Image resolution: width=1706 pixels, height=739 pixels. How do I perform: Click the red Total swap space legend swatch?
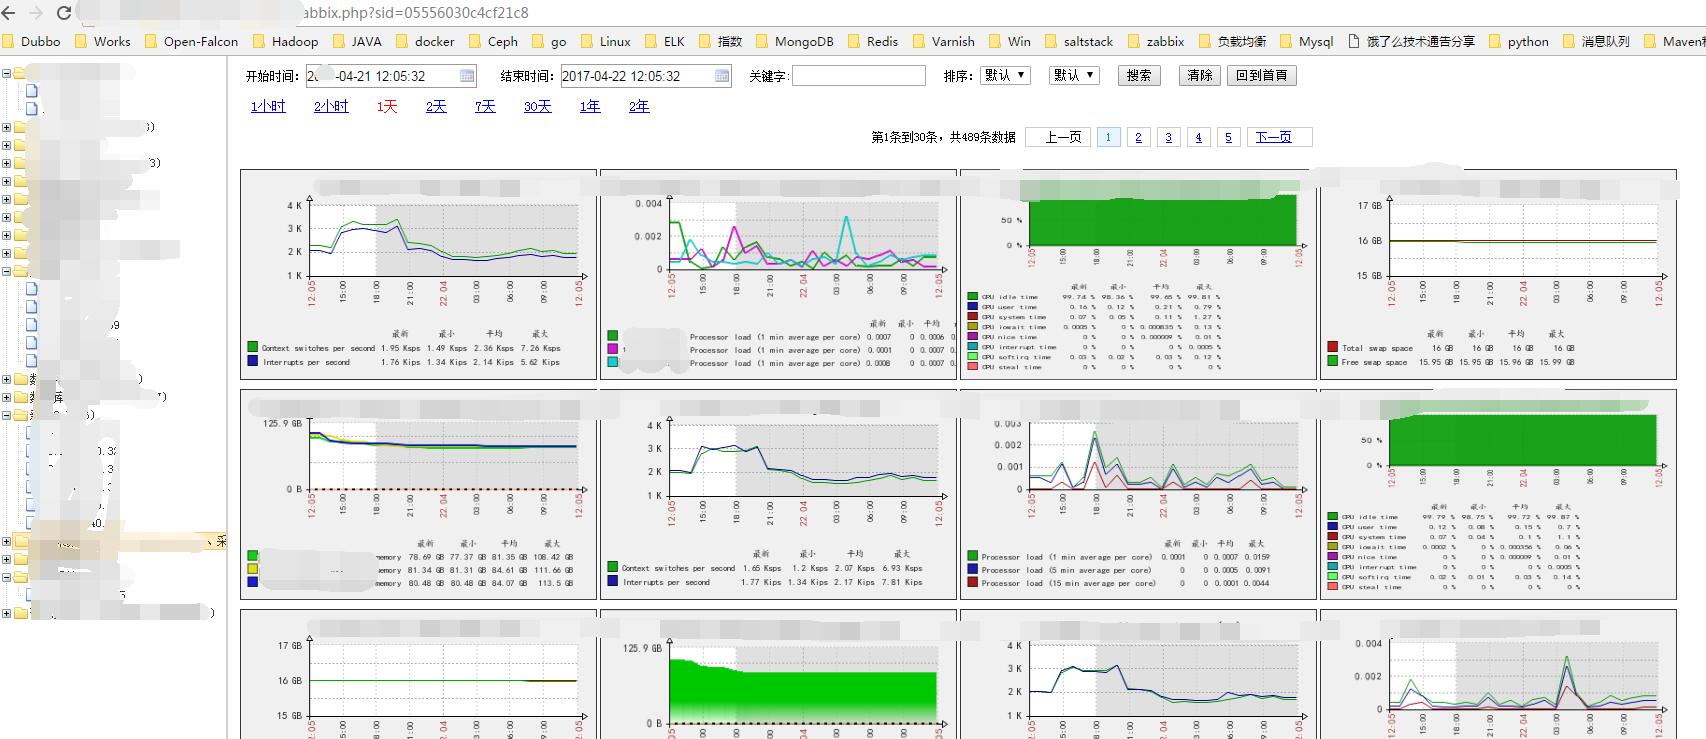coord(1333,348)
